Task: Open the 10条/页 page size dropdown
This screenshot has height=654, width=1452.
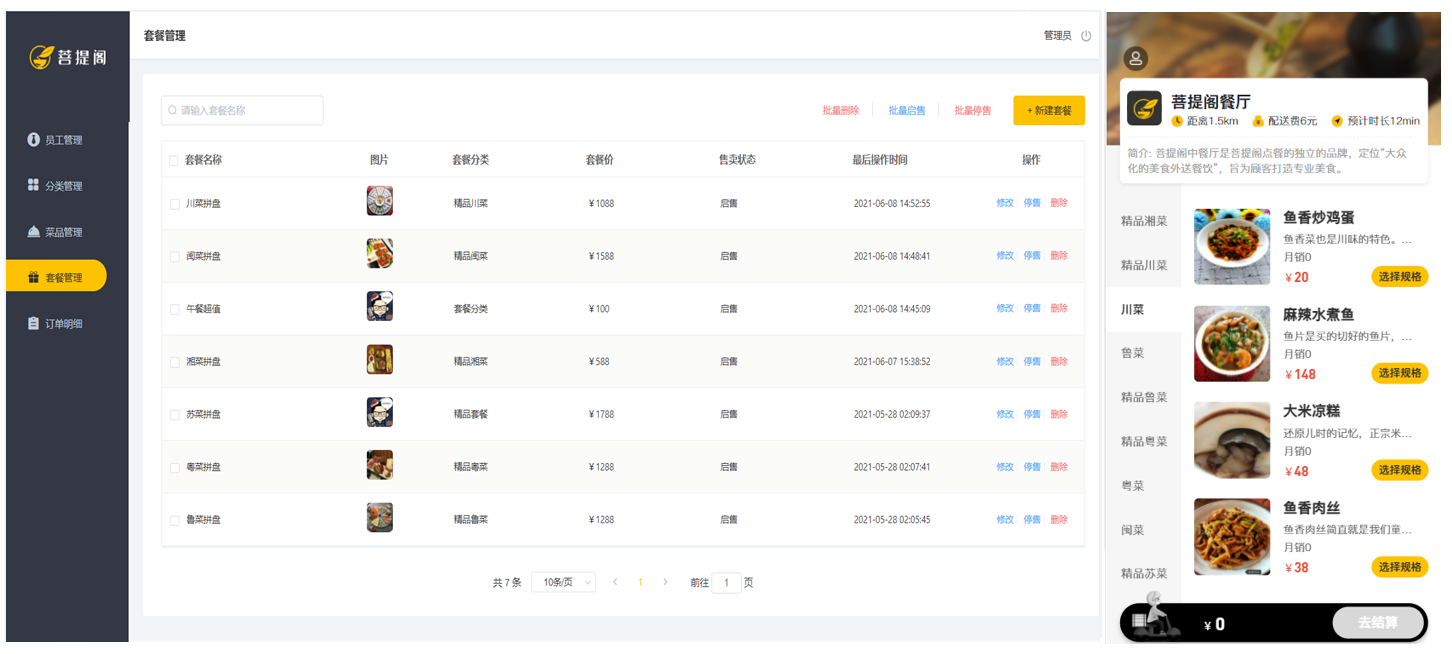Action: coord(562,581)
